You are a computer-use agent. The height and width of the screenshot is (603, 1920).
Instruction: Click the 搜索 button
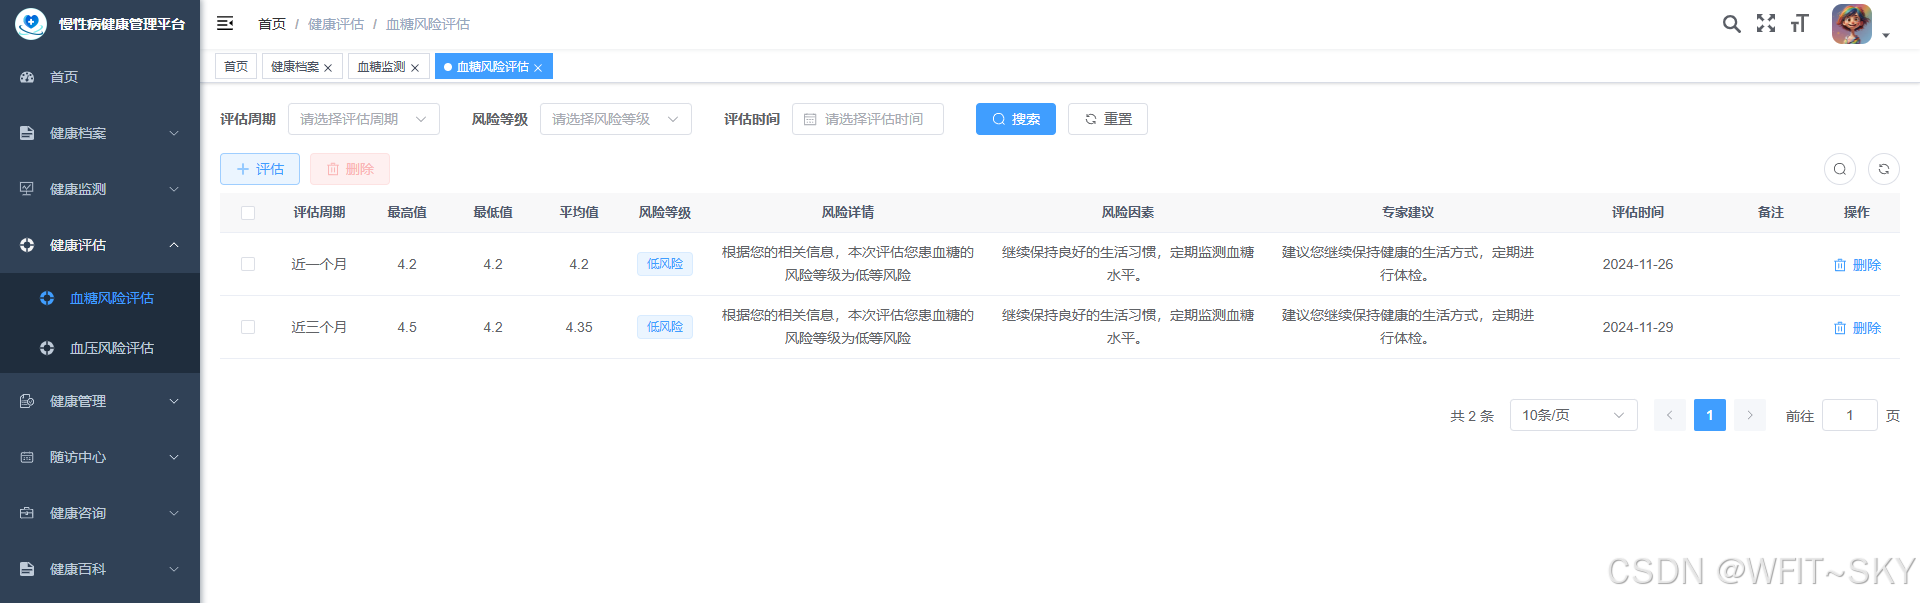click(1016, 119)
